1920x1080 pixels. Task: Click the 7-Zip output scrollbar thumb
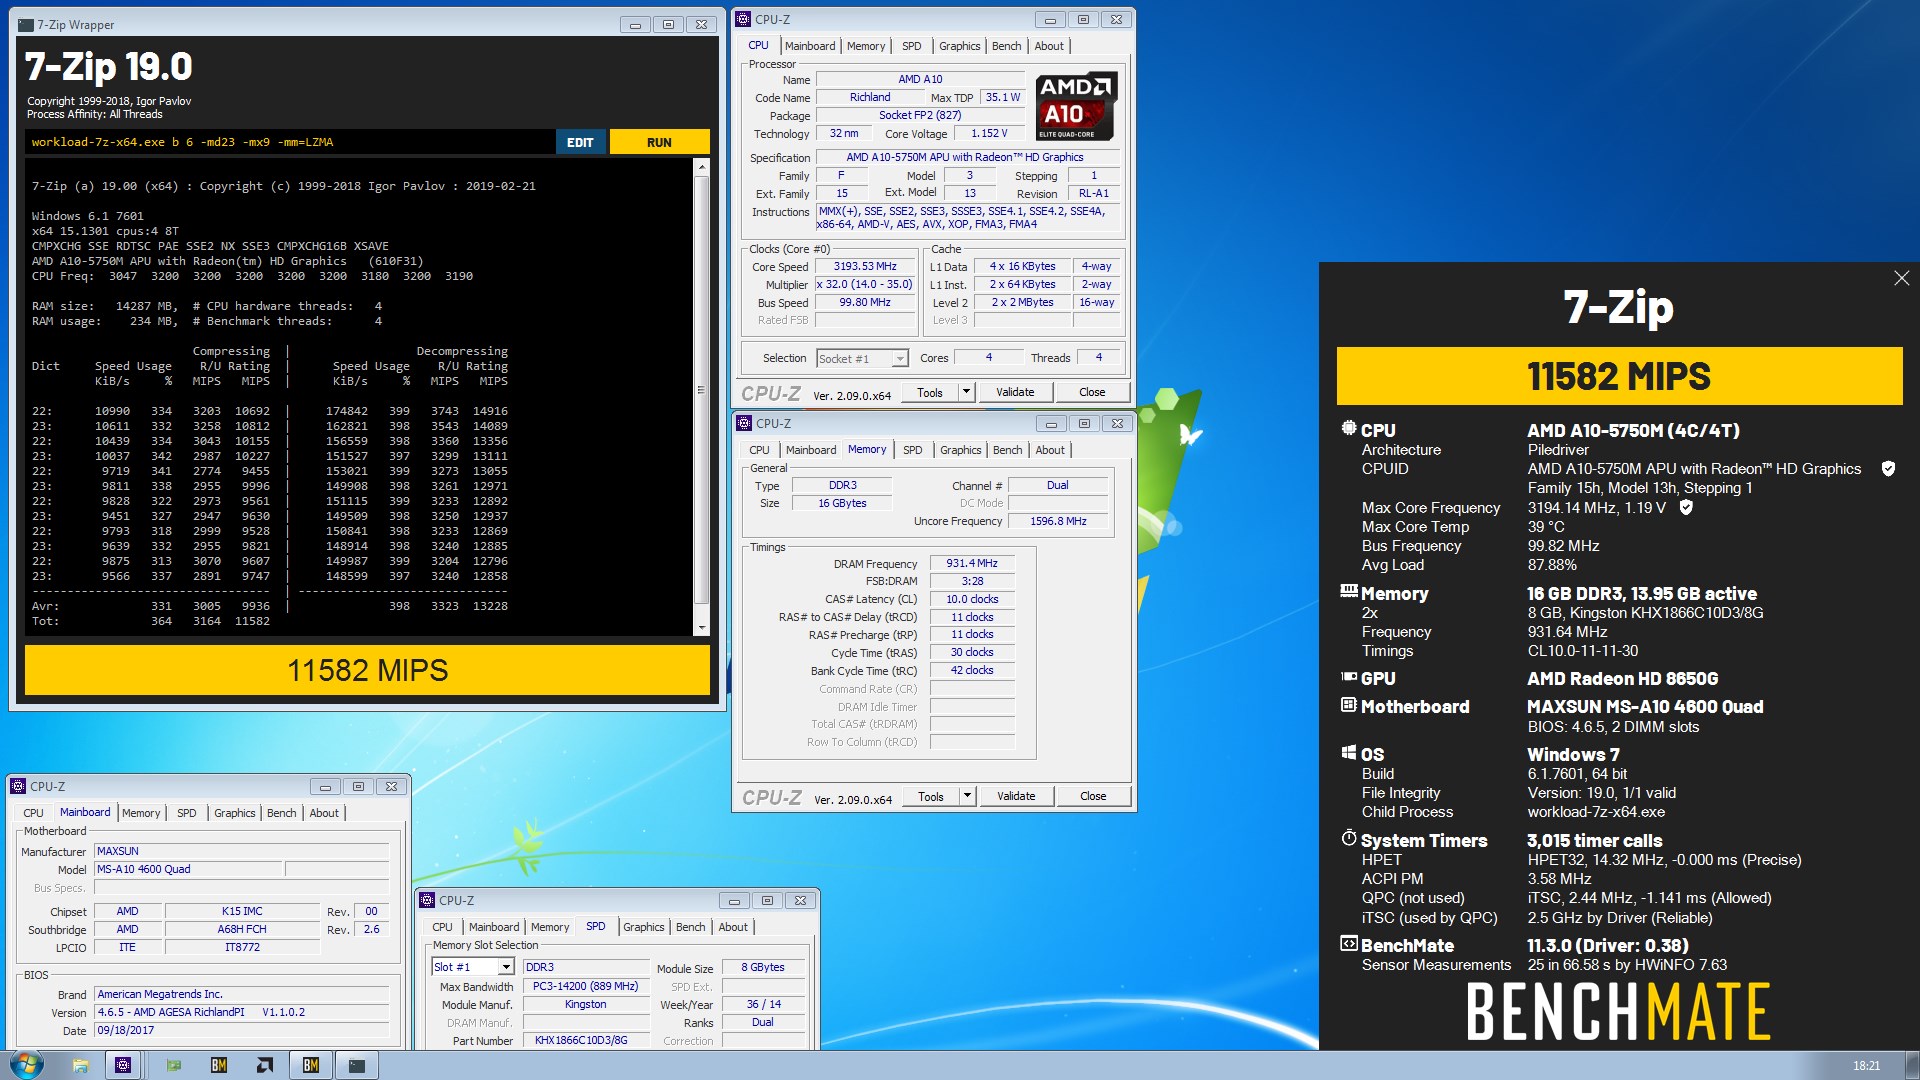pyautogui.click(x=701, y=390)
